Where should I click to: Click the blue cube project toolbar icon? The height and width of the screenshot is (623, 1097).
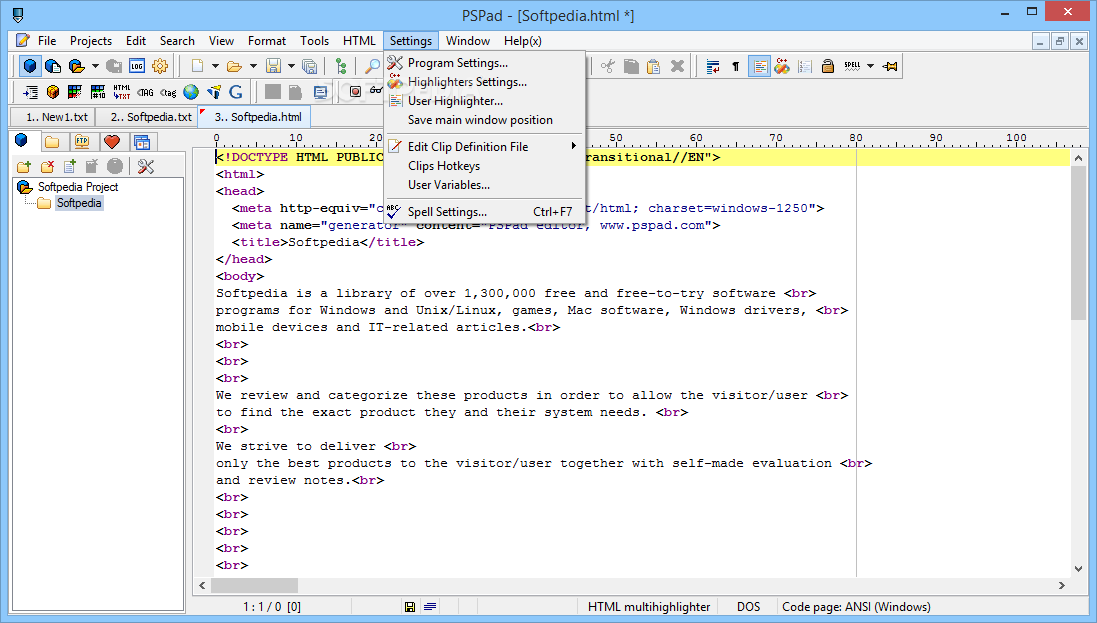(30, 66)
